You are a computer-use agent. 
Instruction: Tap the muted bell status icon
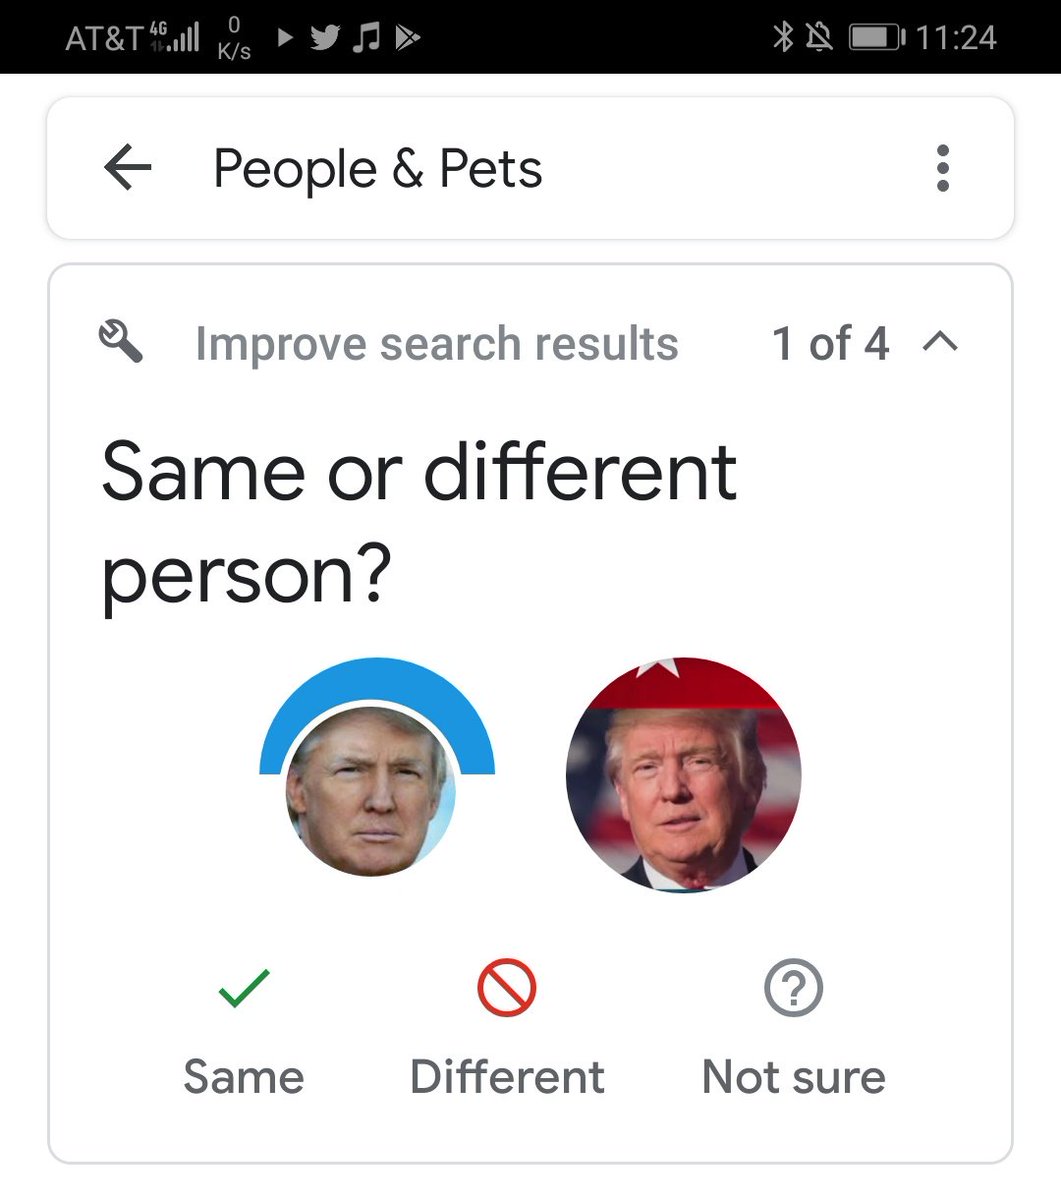(x=819, y=38)
